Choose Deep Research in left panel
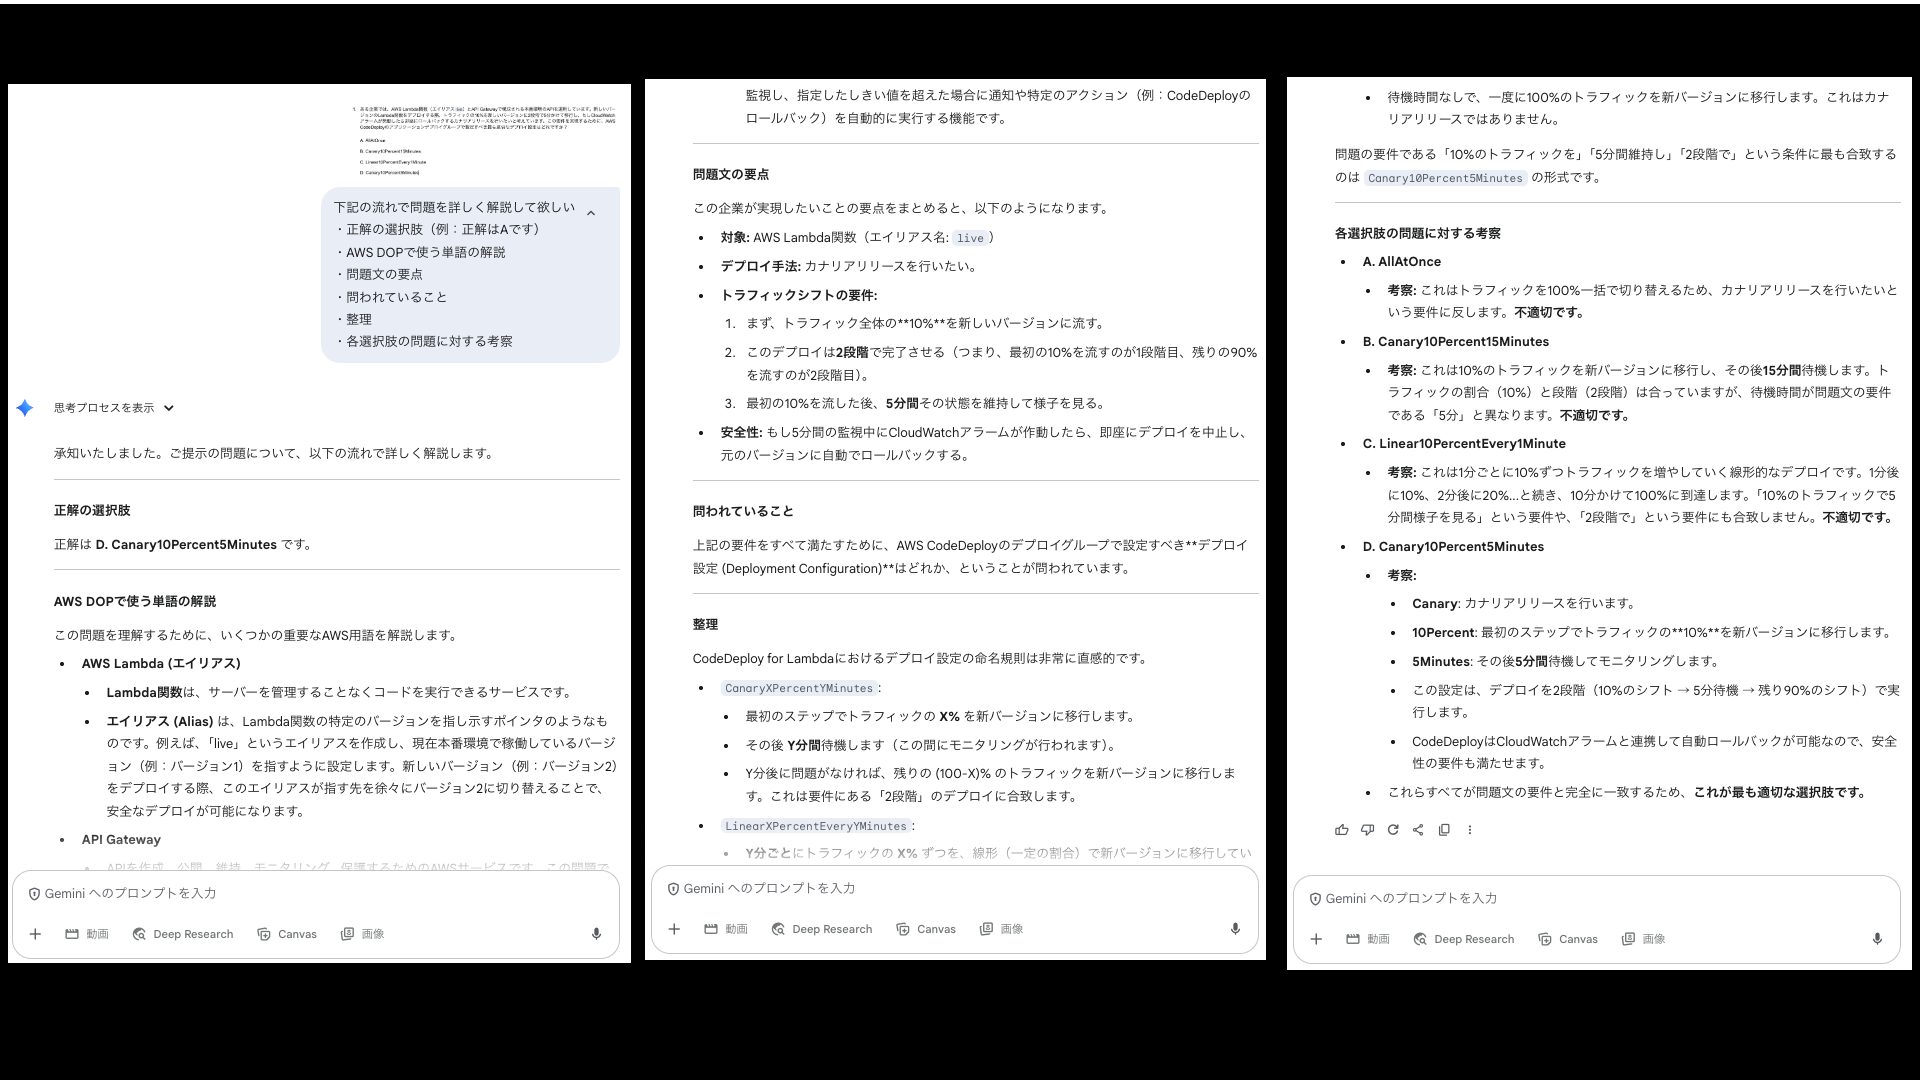Viewport: 1920px width, 1080px height. pyautogui.click(x=182, y=934)
